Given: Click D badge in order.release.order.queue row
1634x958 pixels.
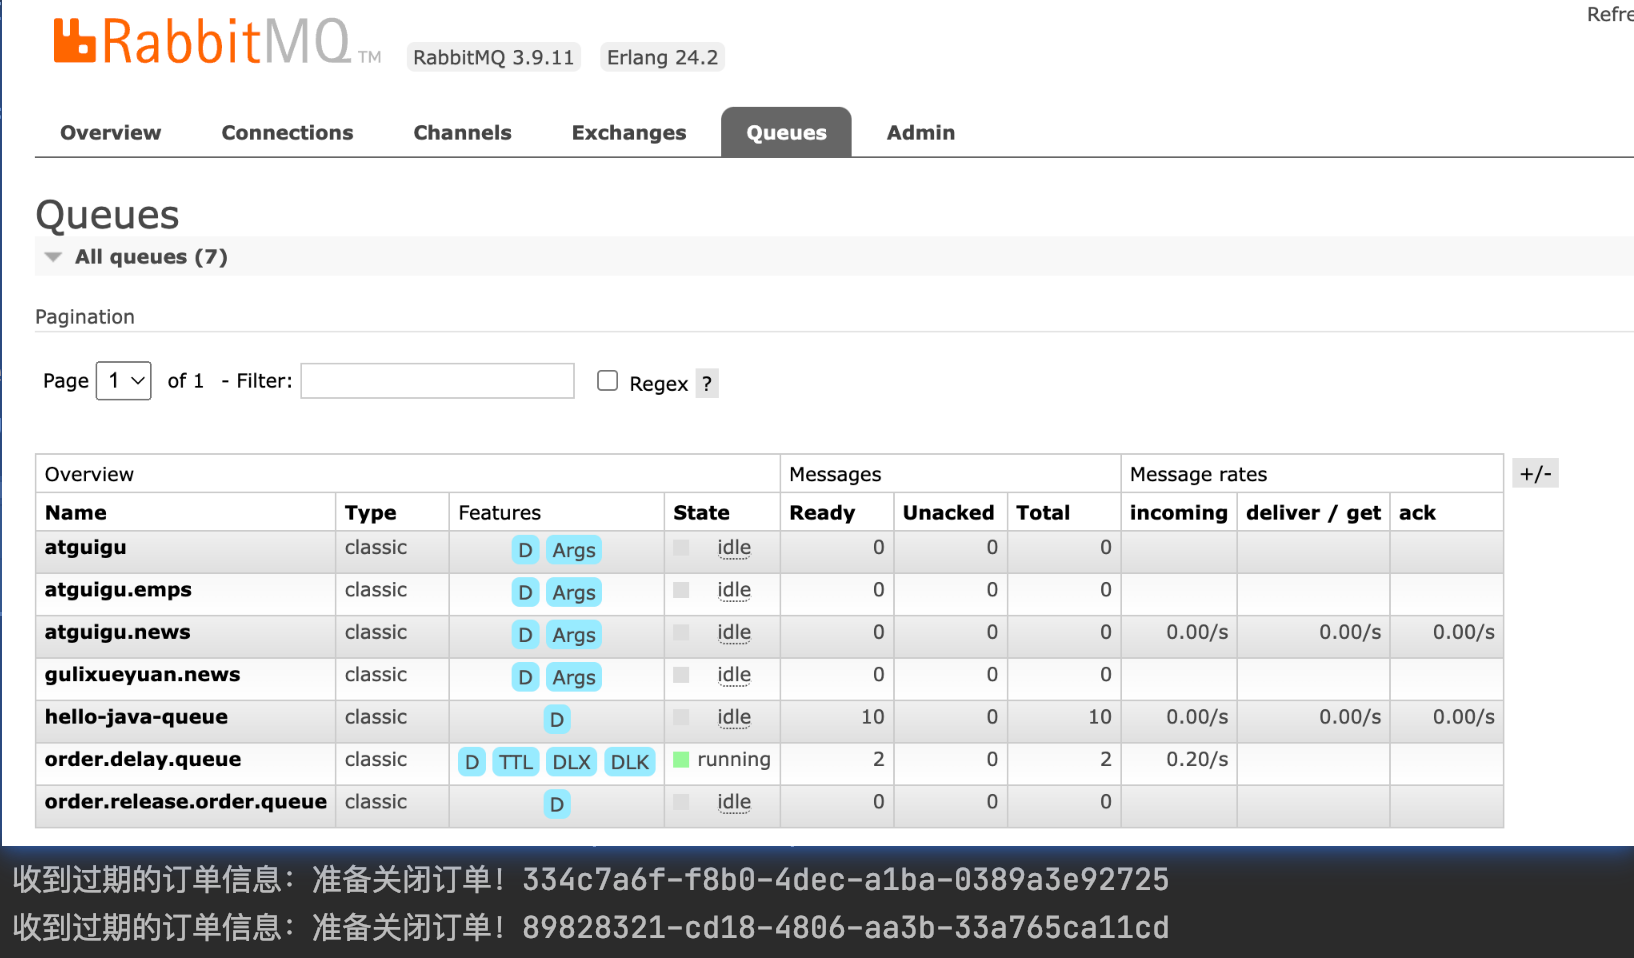Looking at the screenshot, I should tap(557, 804).
